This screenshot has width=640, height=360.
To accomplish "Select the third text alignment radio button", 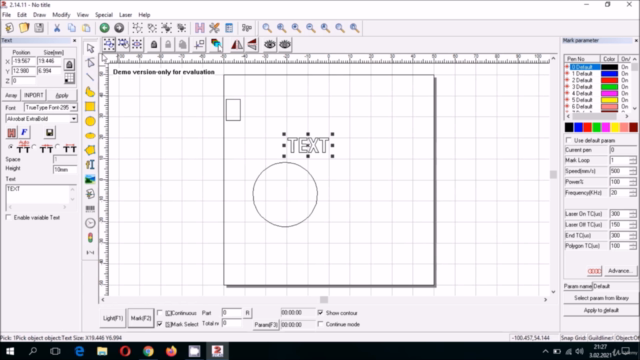I will click(x=58, y=147).
